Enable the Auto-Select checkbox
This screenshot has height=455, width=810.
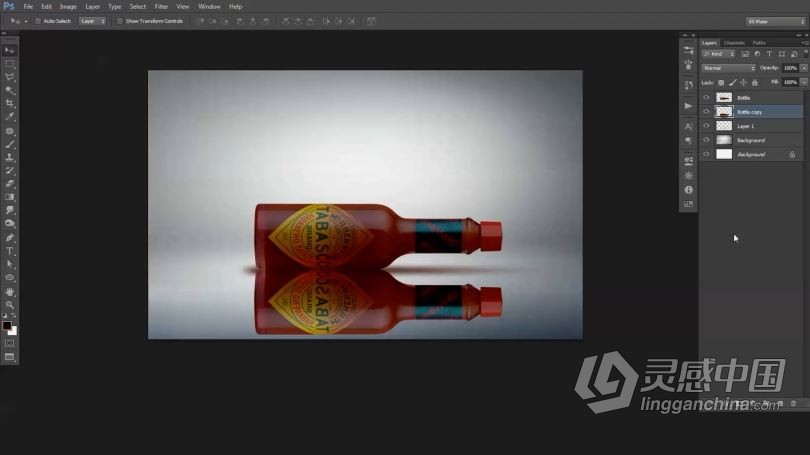tap(38, 21)
